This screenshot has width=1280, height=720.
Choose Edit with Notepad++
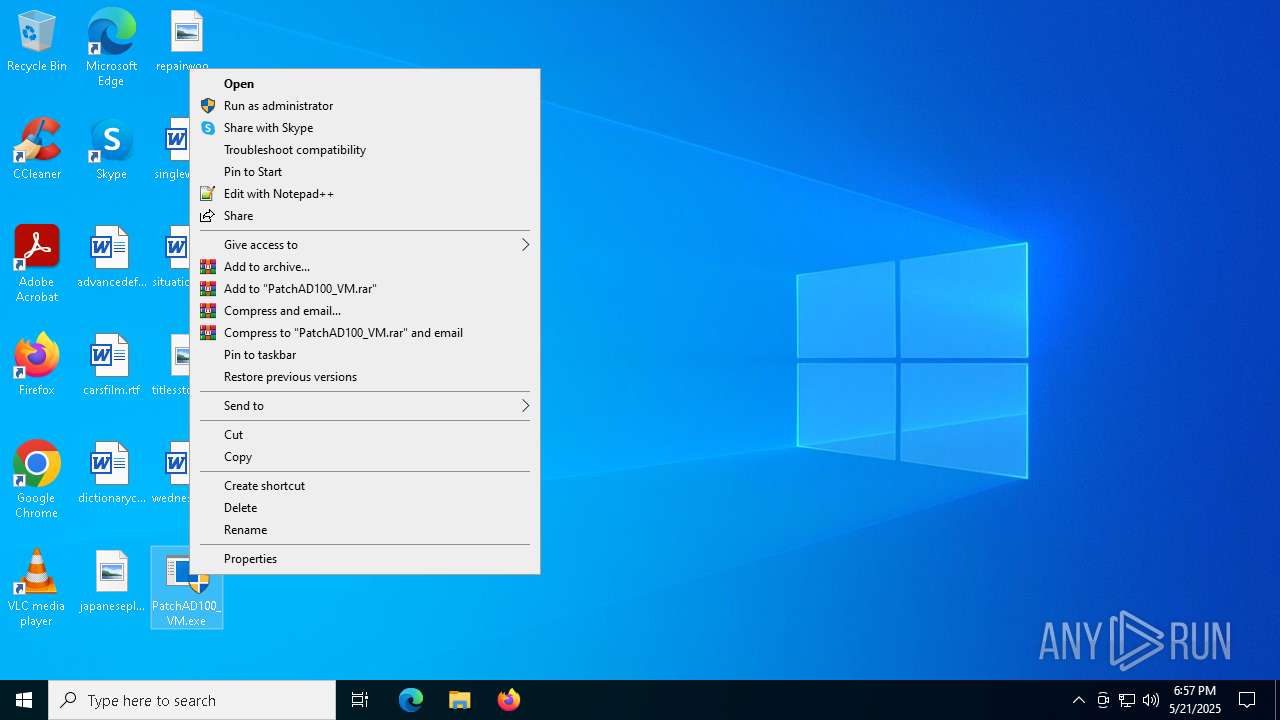(365, 194)
